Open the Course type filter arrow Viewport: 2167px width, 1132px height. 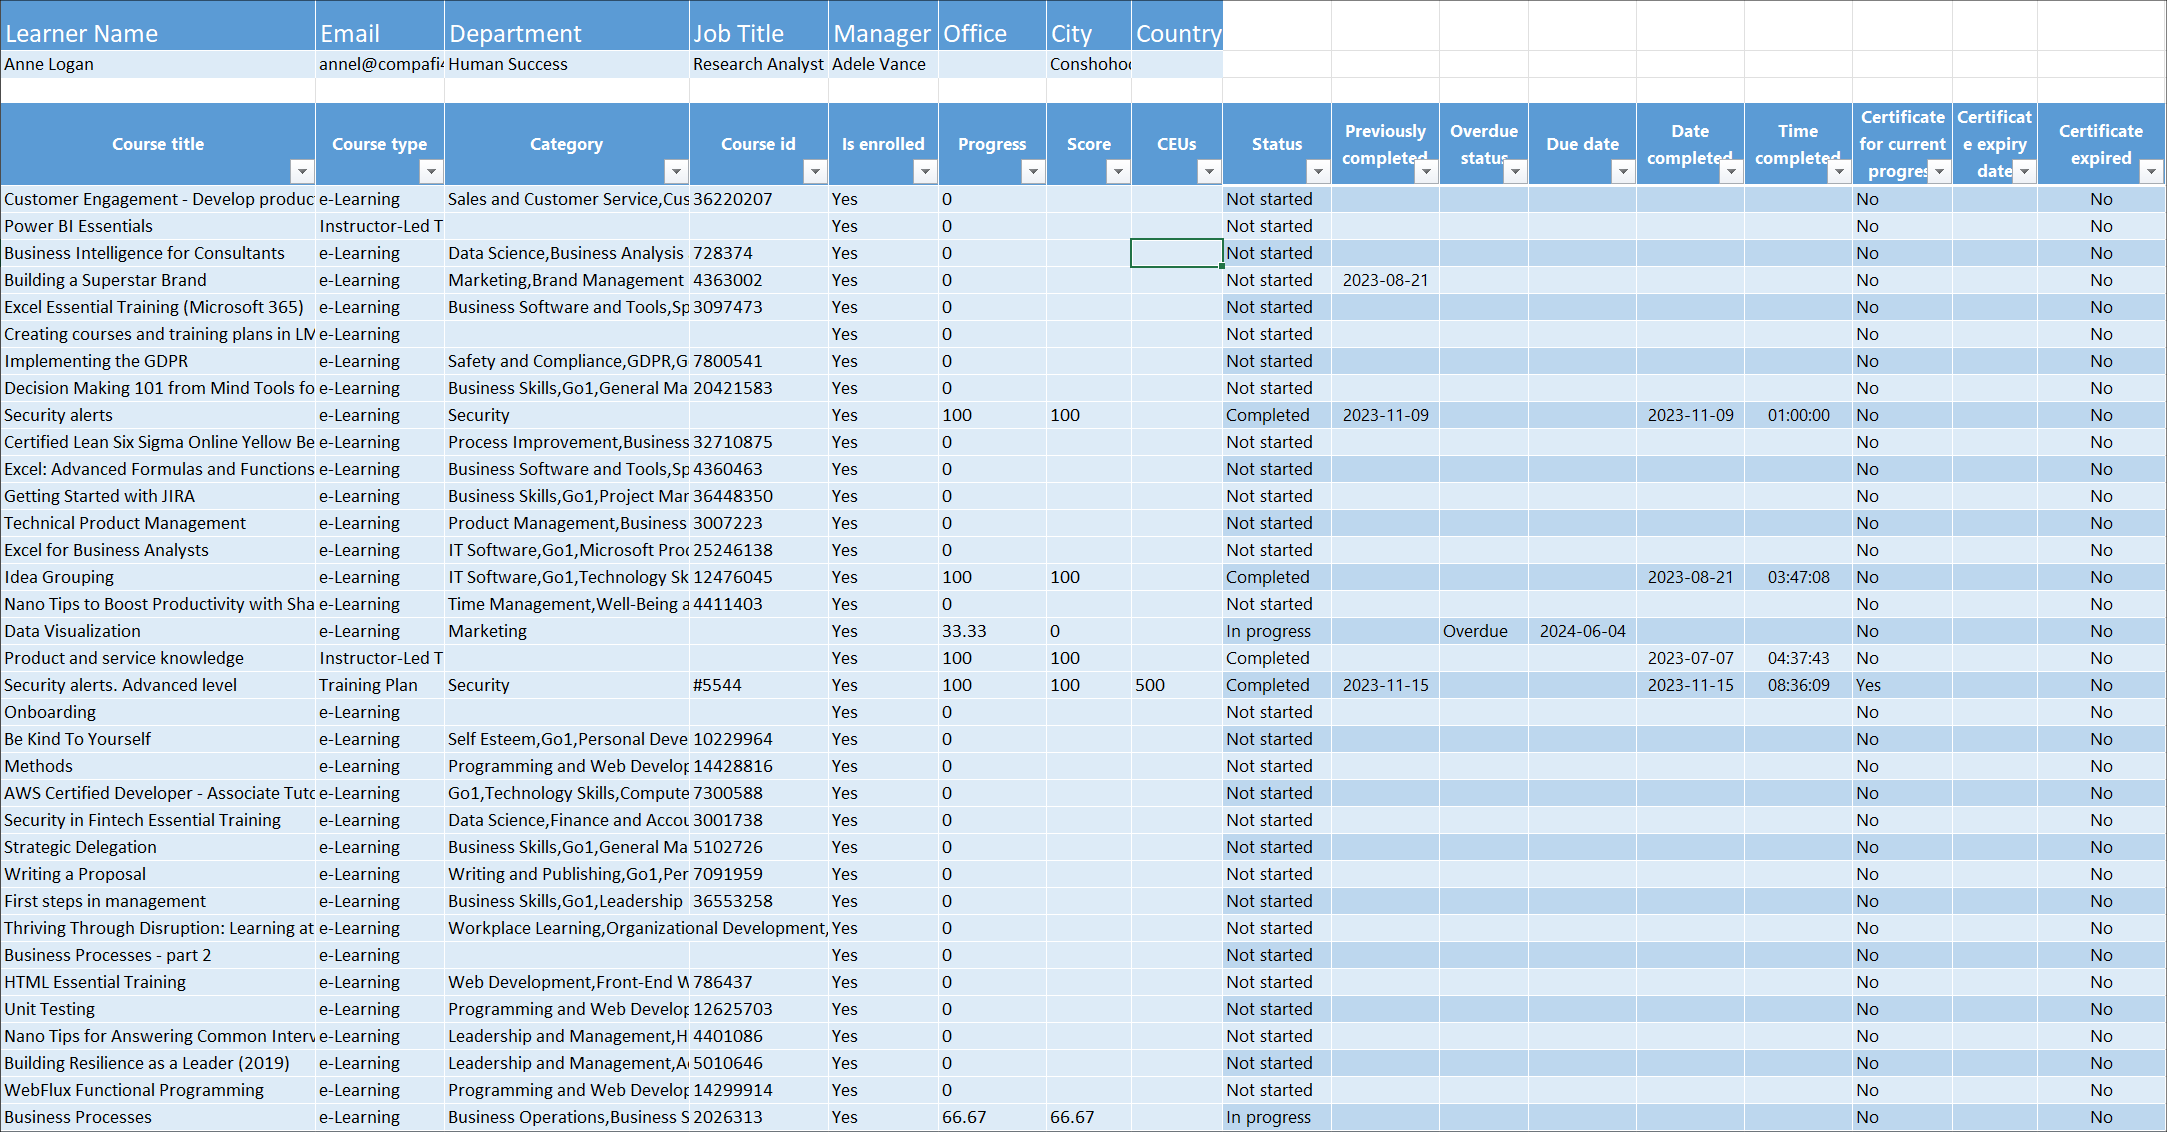pyautogui.click(x=430, y=171)
